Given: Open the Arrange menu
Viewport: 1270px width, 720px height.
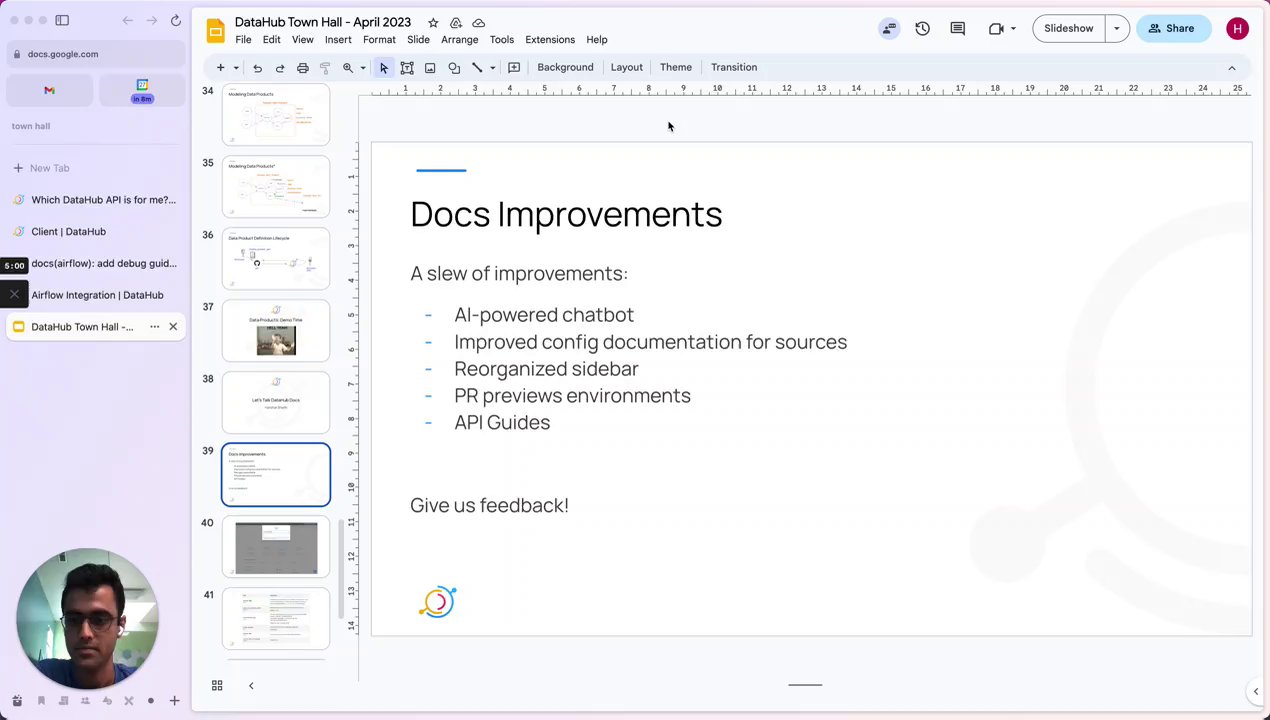Looking at the screenshot, I should (460, 40).
